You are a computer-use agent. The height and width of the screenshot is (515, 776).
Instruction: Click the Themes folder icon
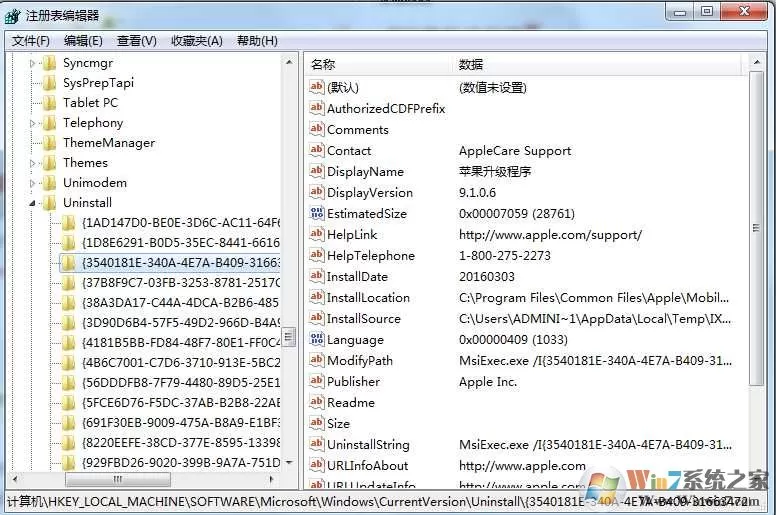point(49,162)
